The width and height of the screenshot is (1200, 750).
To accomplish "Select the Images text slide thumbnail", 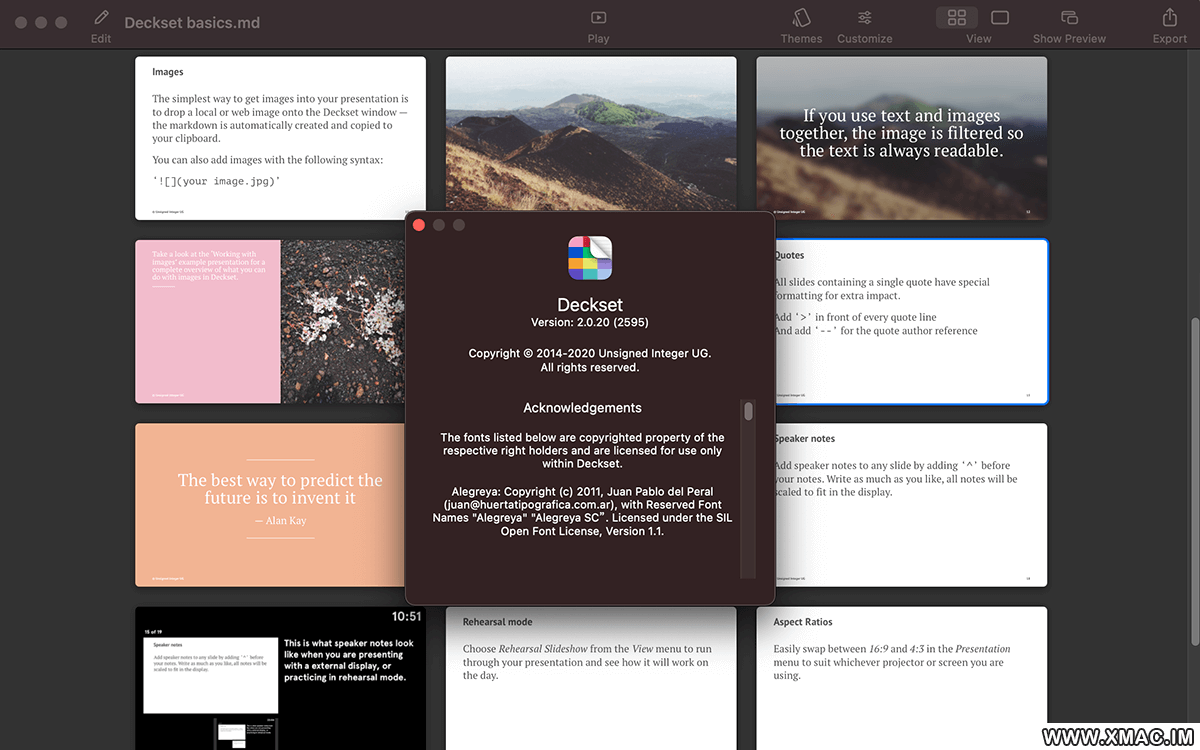I will coord(280,138).
